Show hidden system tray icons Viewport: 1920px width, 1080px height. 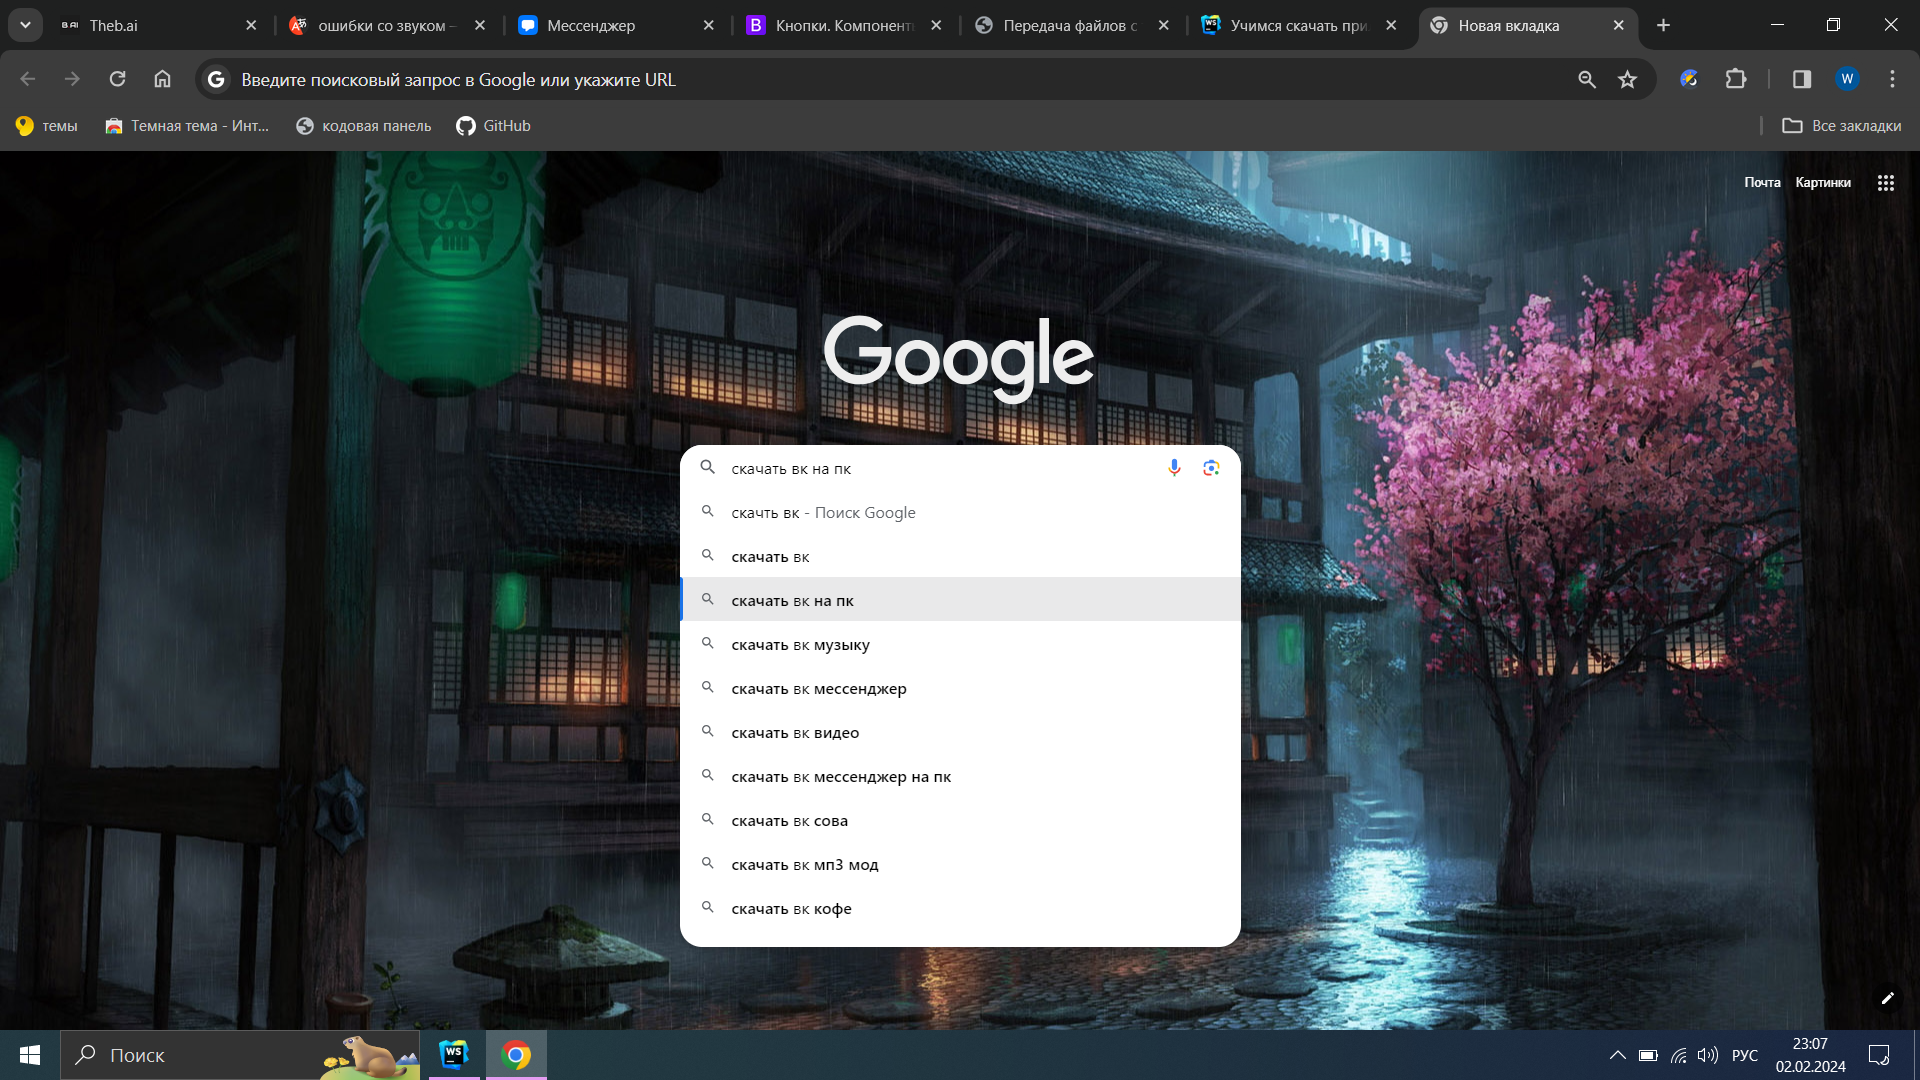[1617, 1055]
